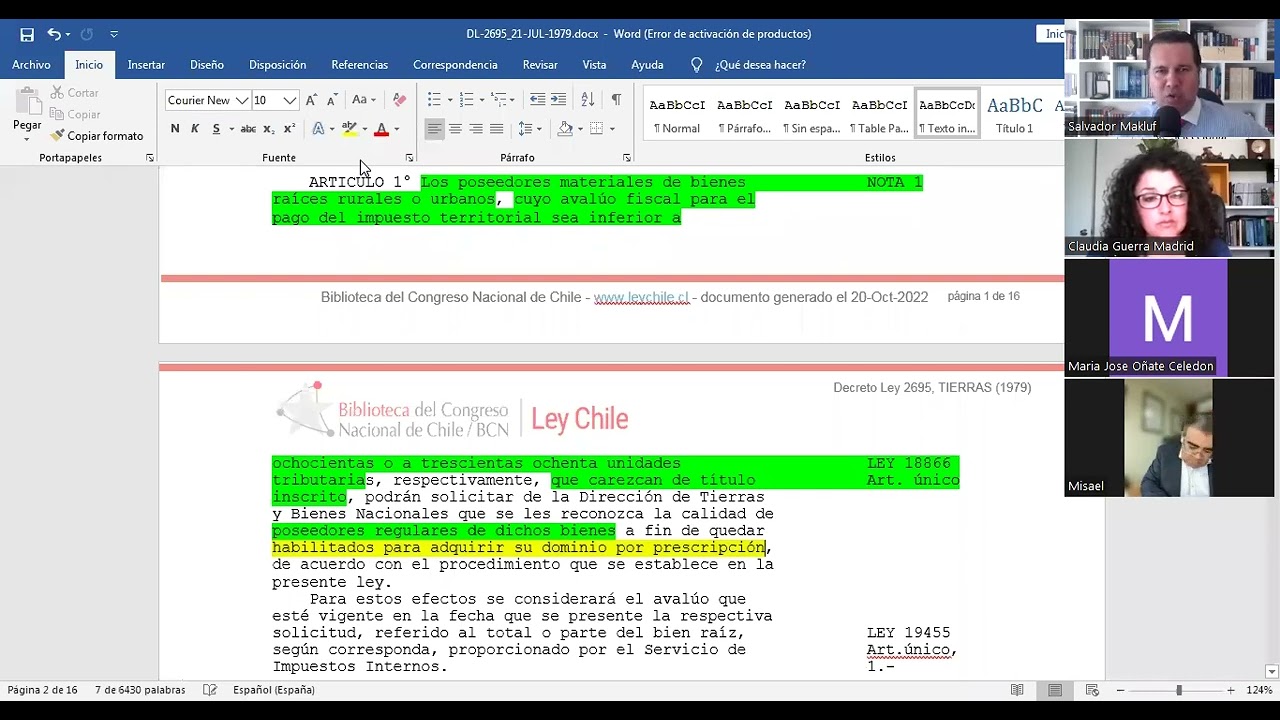
Task: Apply the Título 1 style
Action: point(1015,115)
